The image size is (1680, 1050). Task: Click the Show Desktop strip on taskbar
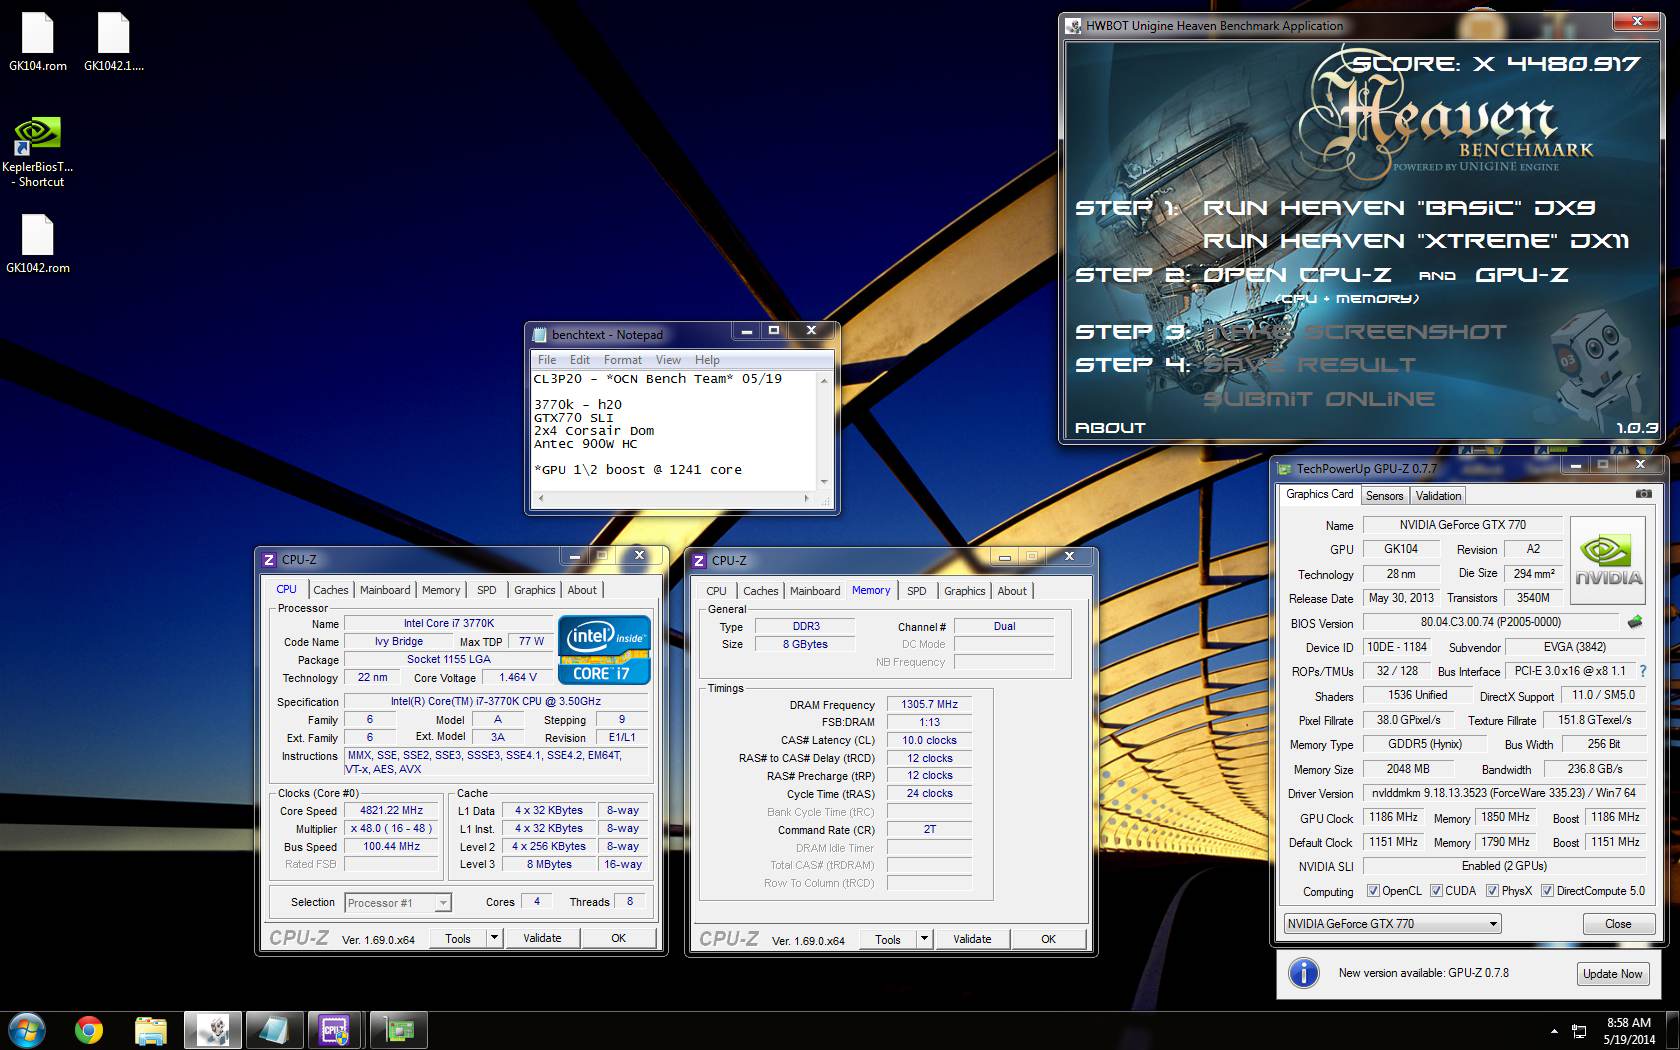point(1672,1030)
